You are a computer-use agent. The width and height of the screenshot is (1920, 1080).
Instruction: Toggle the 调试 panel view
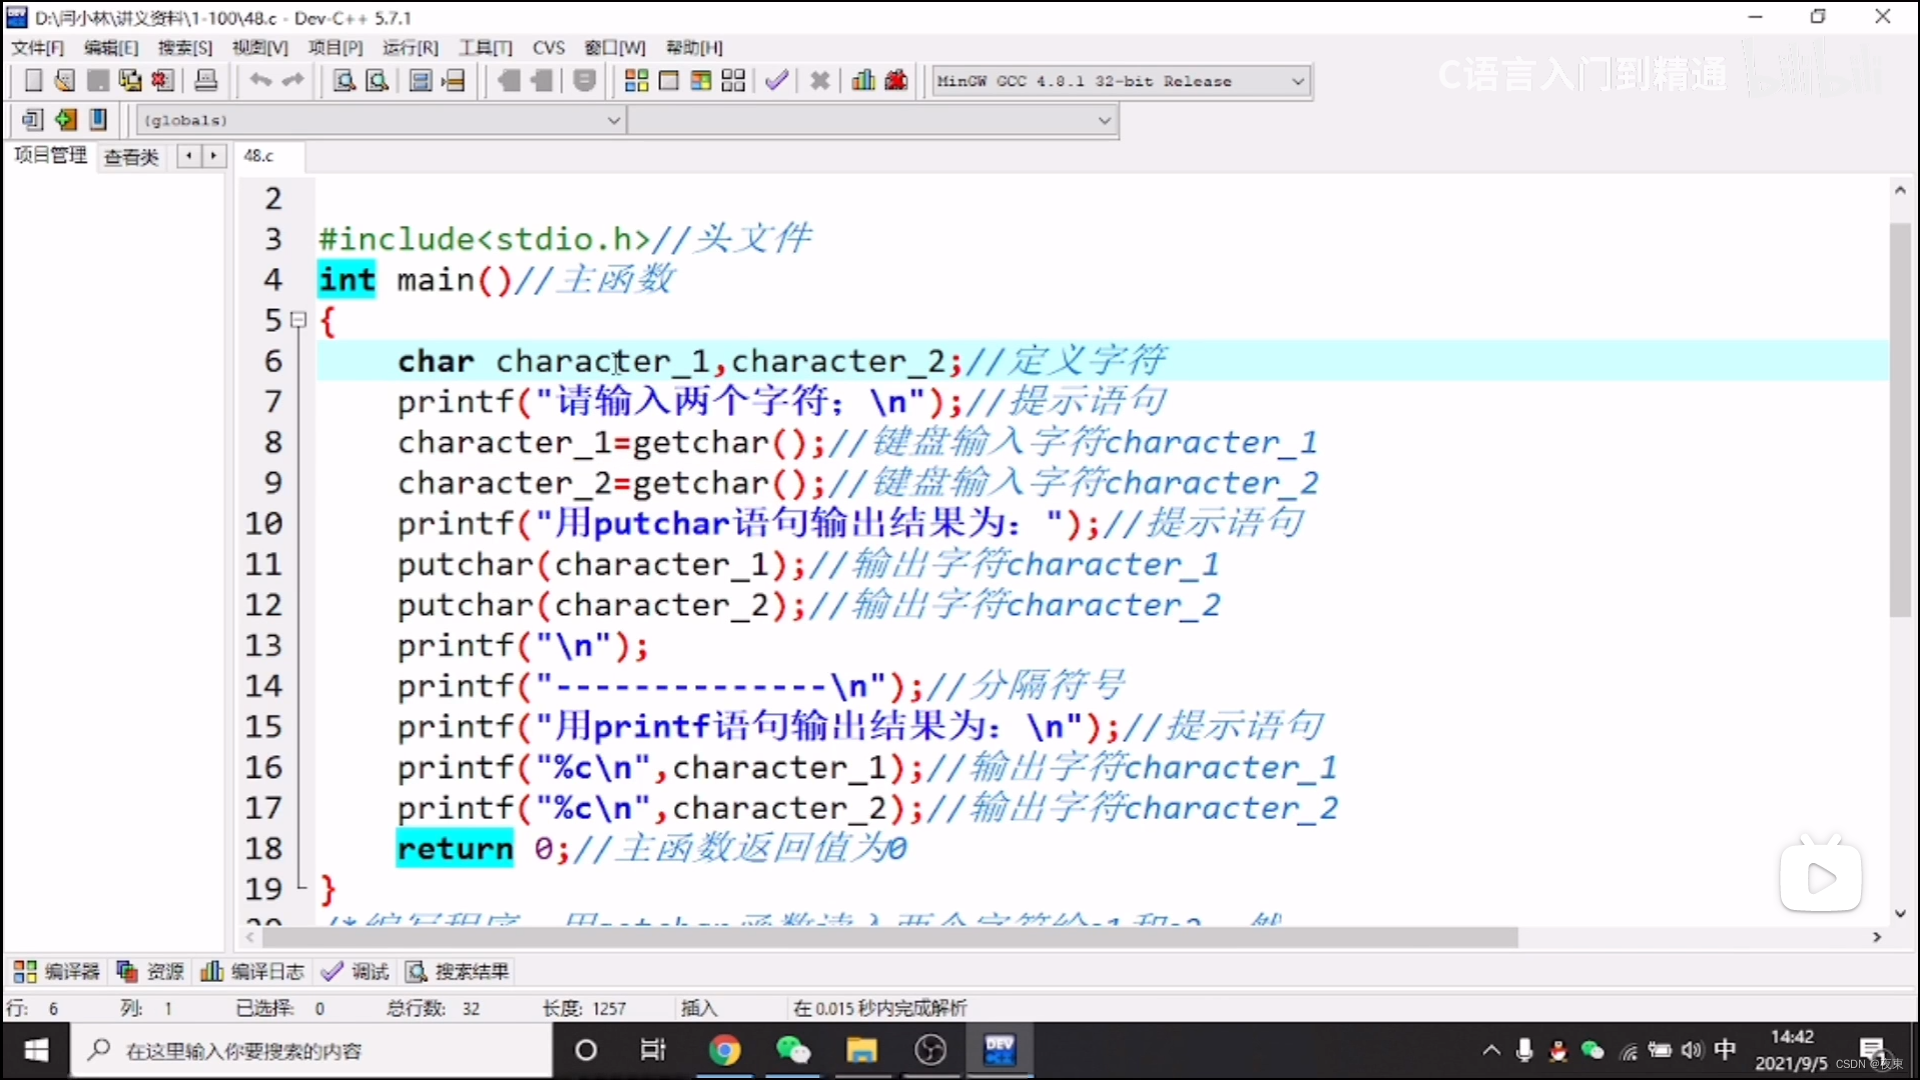[x=369, y=971]
